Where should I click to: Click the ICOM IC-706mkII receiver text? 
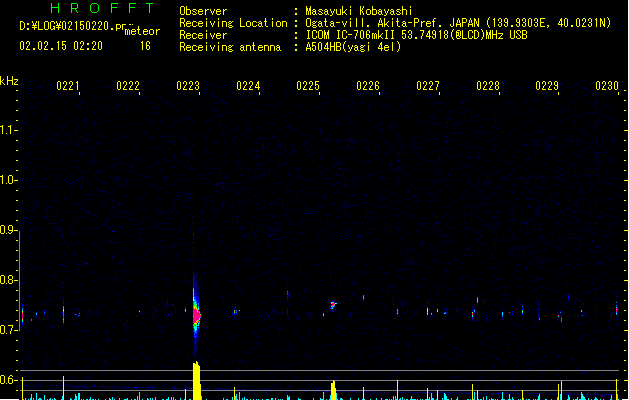click(x=416, y=35)
